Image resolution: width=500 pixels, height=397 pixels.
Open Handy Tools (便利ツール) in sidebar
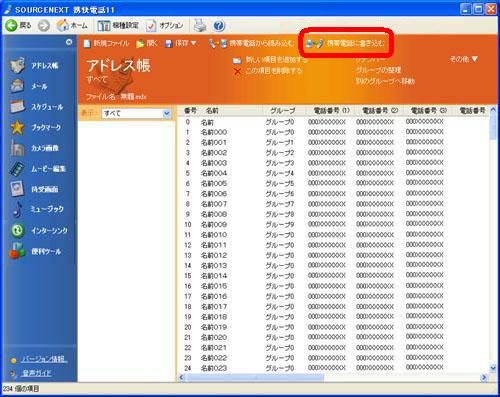pos(35,251)
